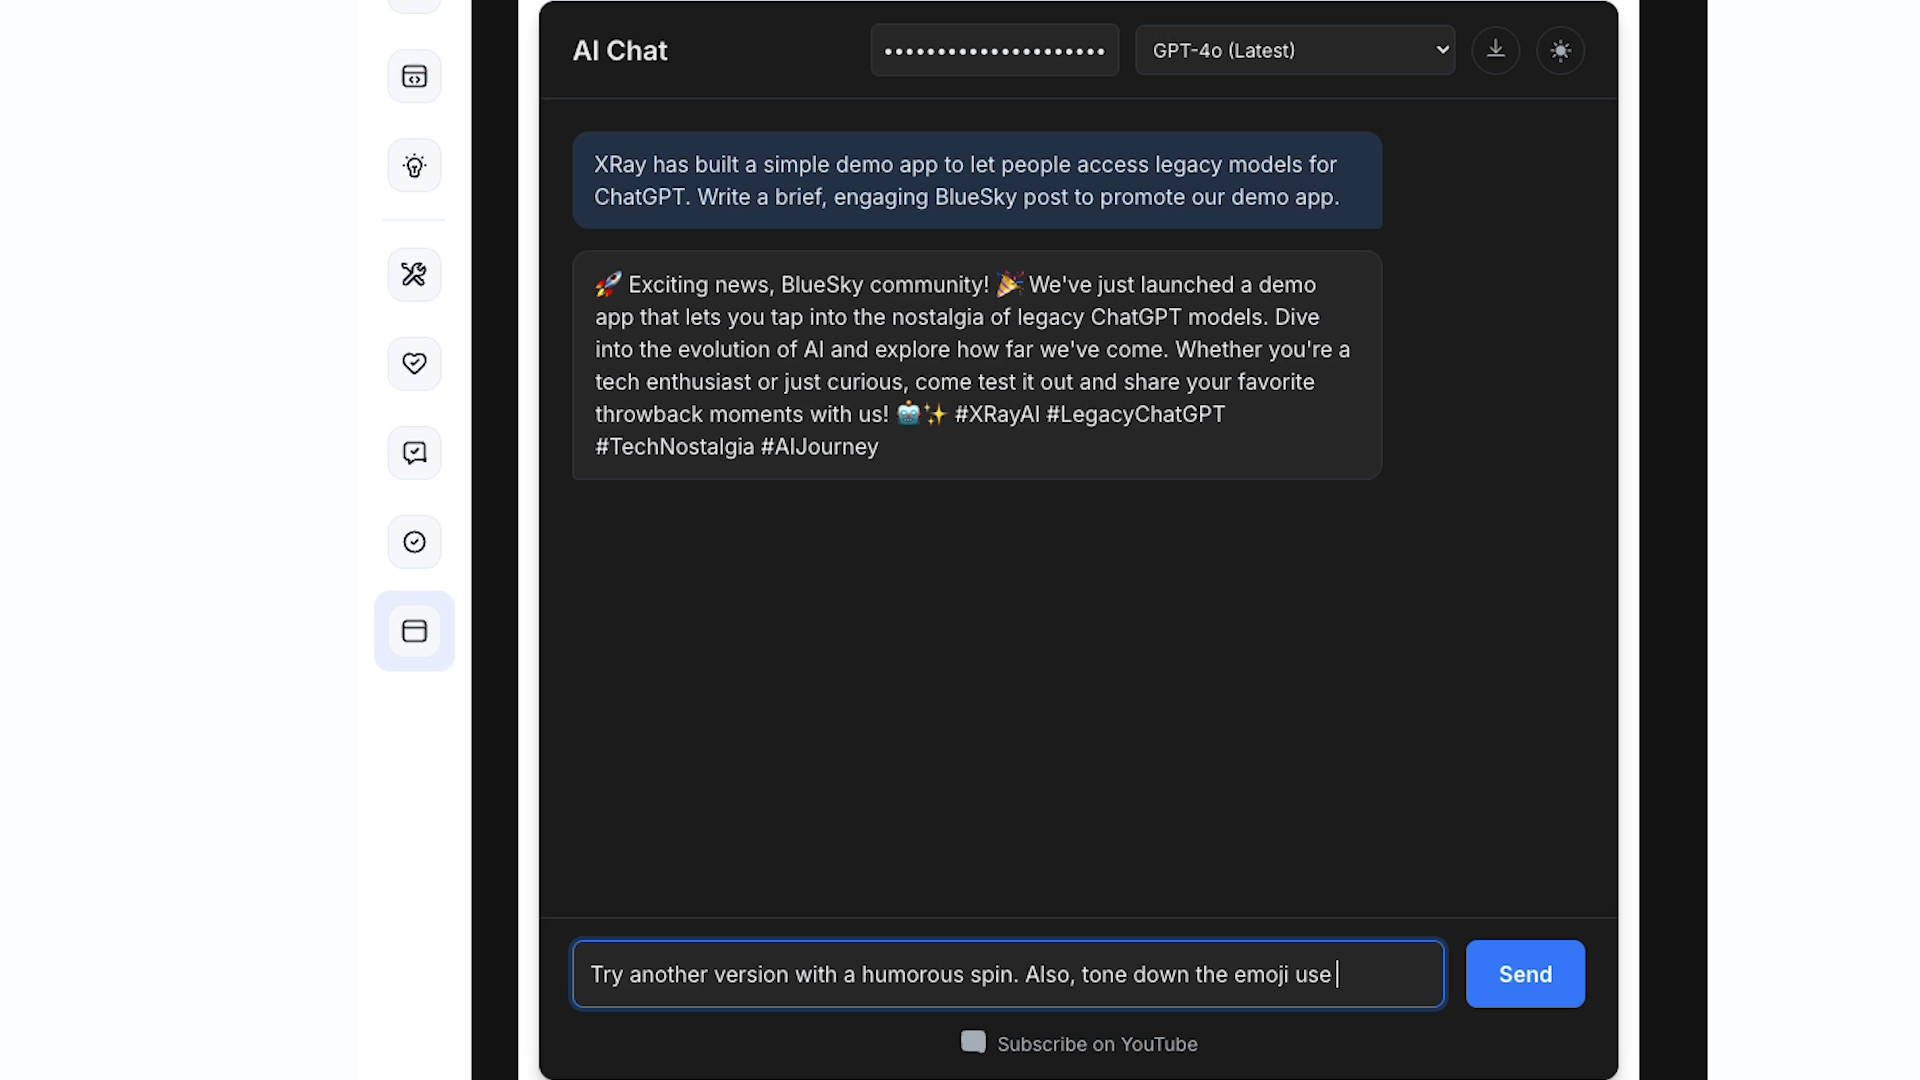Enable the Subscribe on YouTube checkbox

click(x=972, y=1041)
